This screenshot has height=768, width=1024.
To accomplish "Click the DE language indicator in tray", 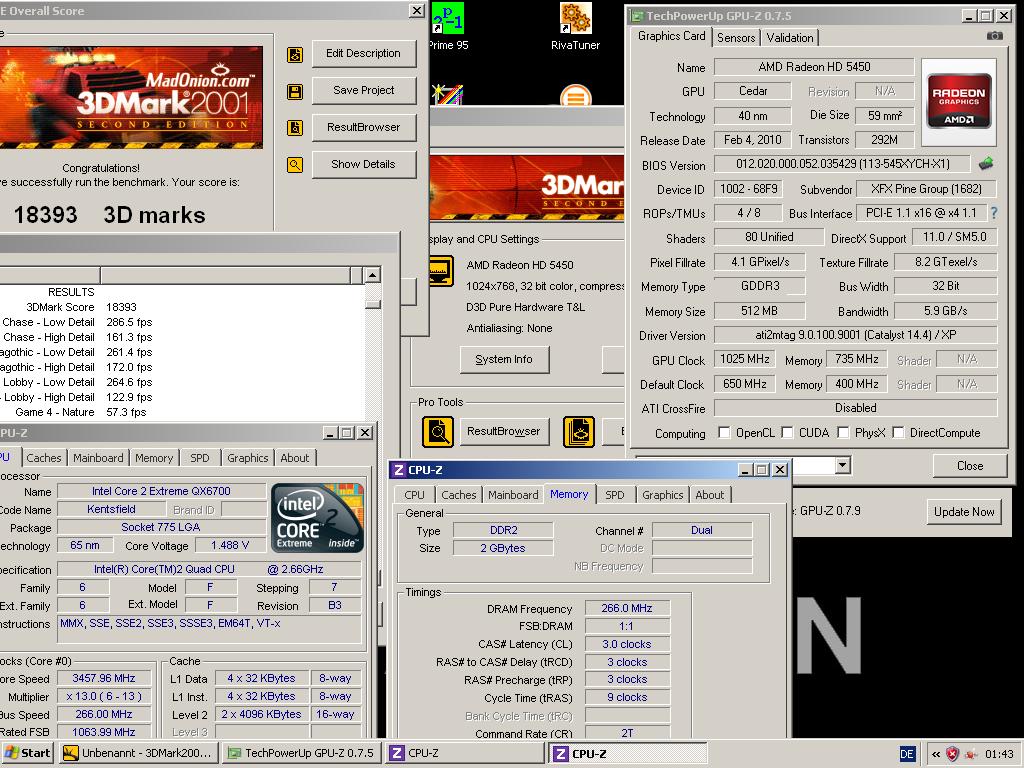I will [907, 754].
